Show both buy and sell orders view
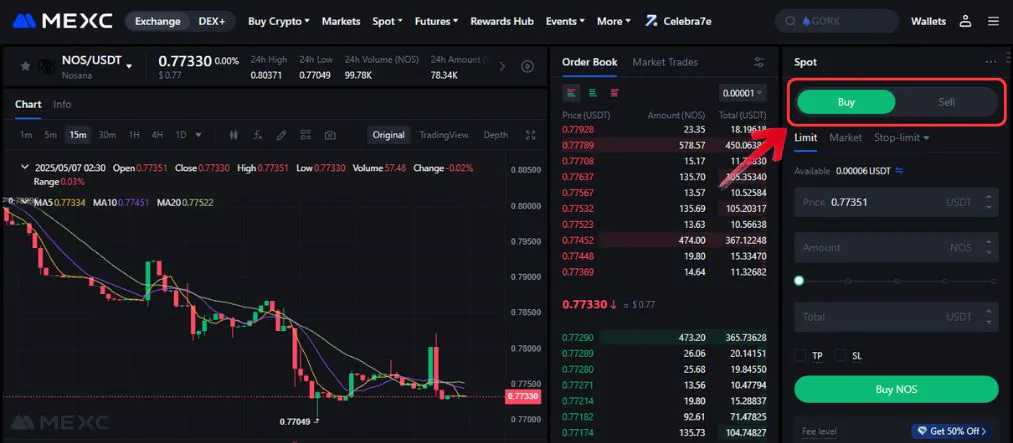 (571, 92)
